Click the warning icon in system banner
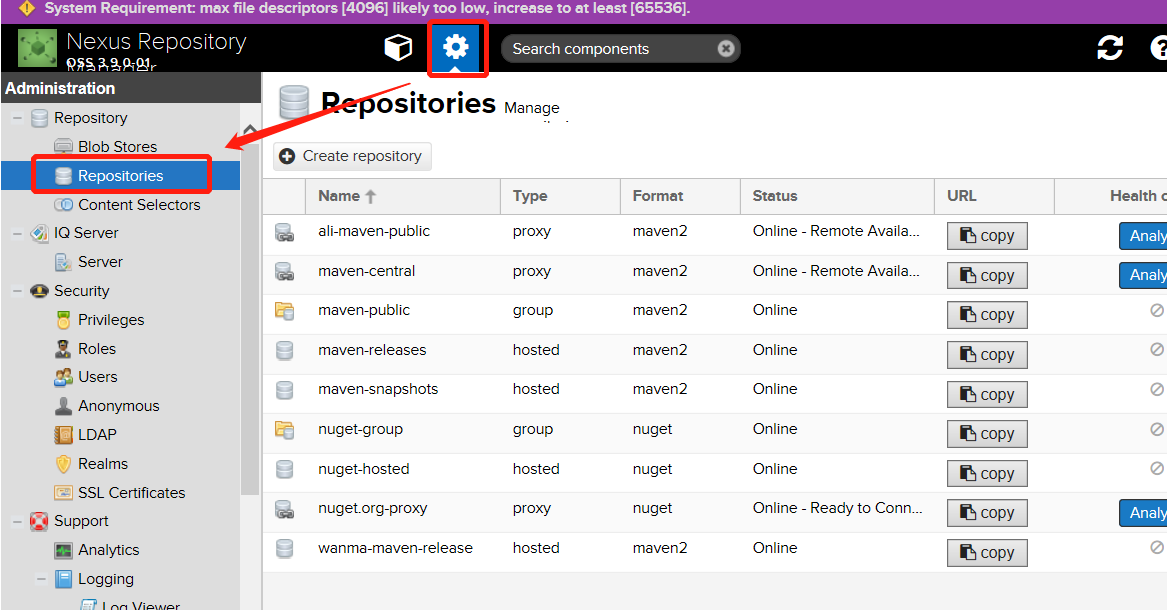This screenshot has height=610, width=1167. coord(26,9)
